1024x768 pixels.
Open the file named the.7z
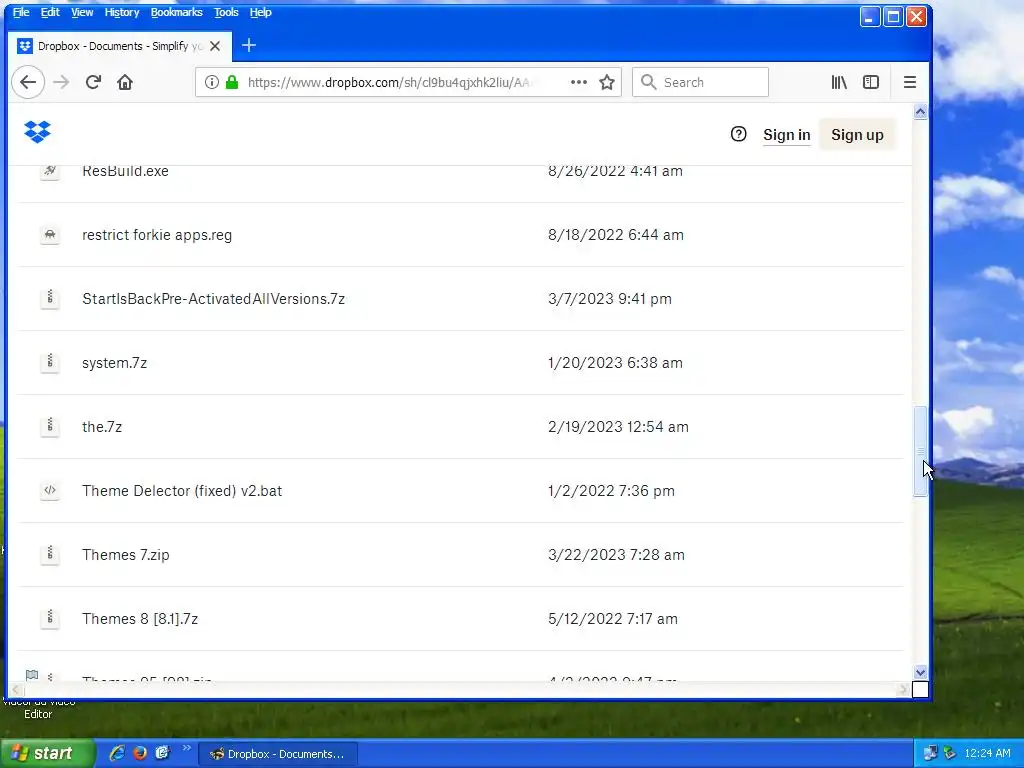point(102,427)
